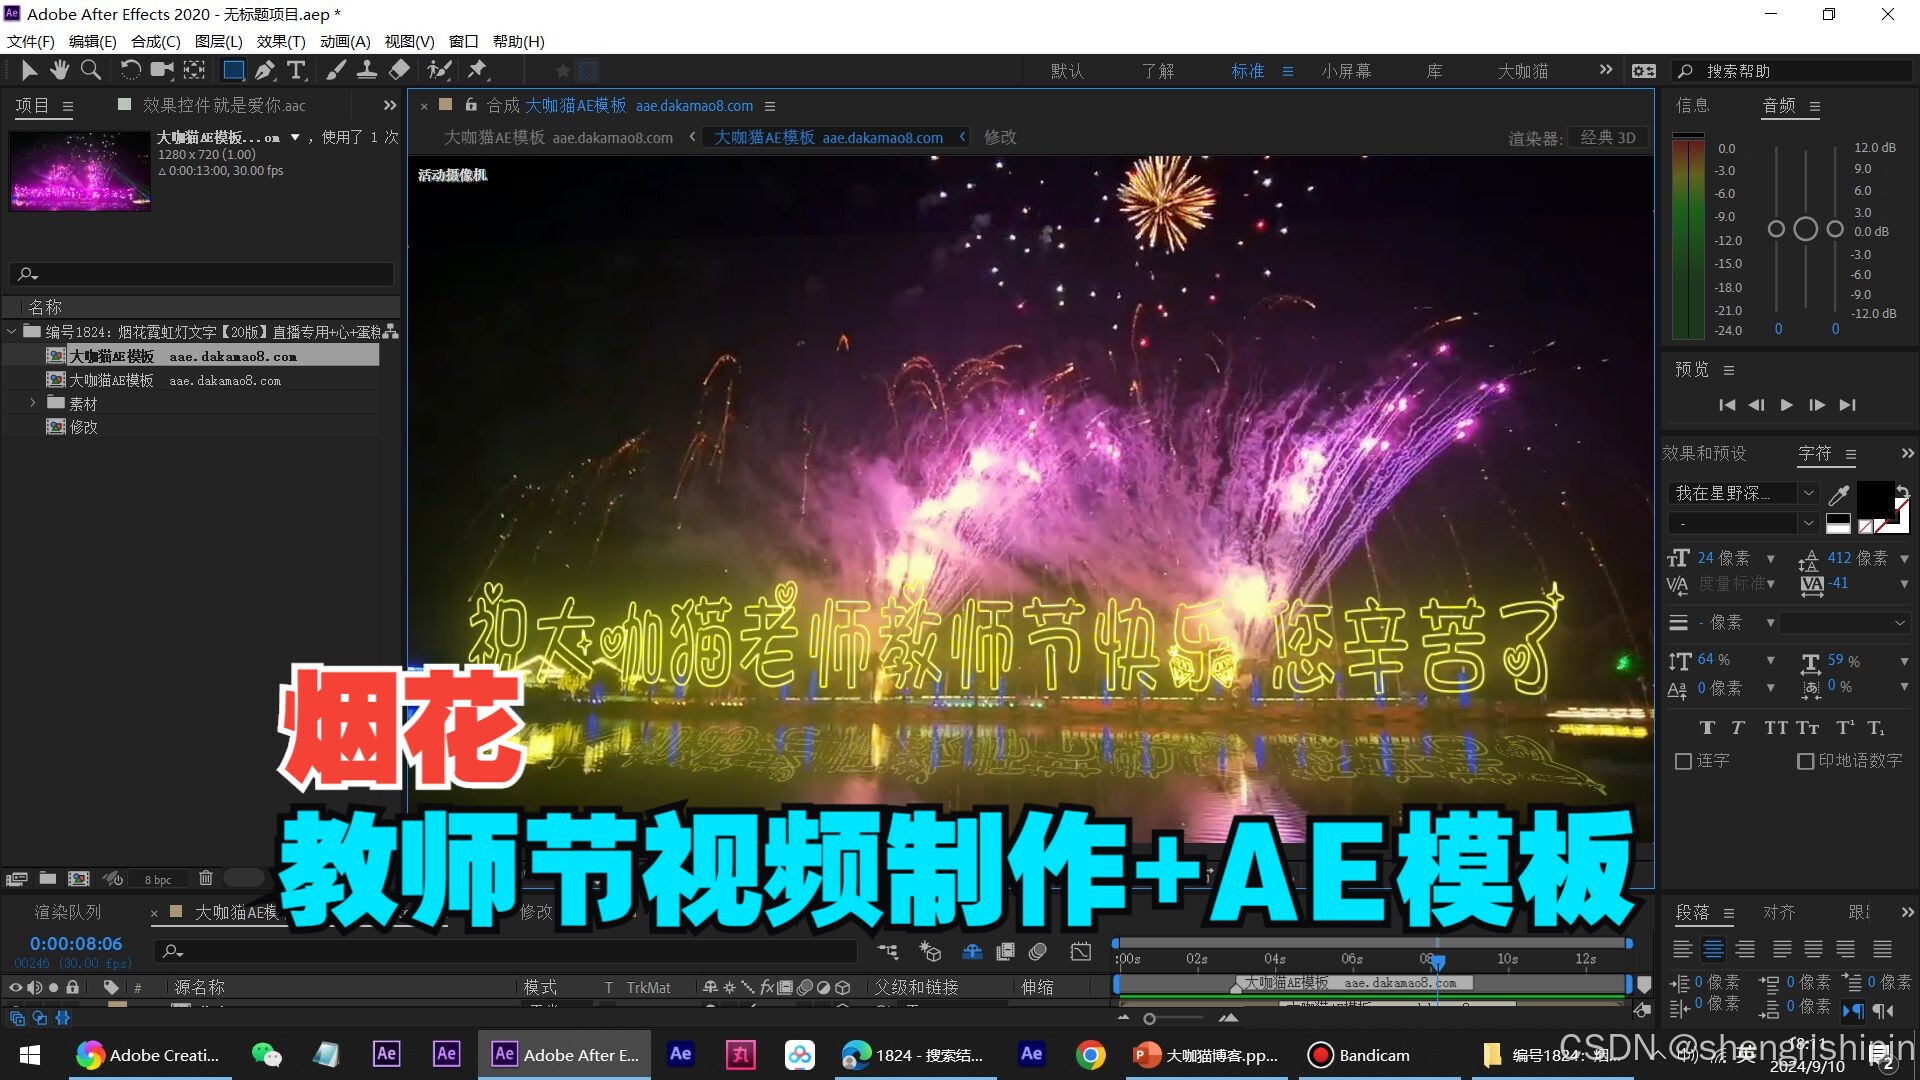Adjust the timeline zoom slider
This screenshot has height=1080, width=1920.
pyautogui.click(x=1150, y=1019)
